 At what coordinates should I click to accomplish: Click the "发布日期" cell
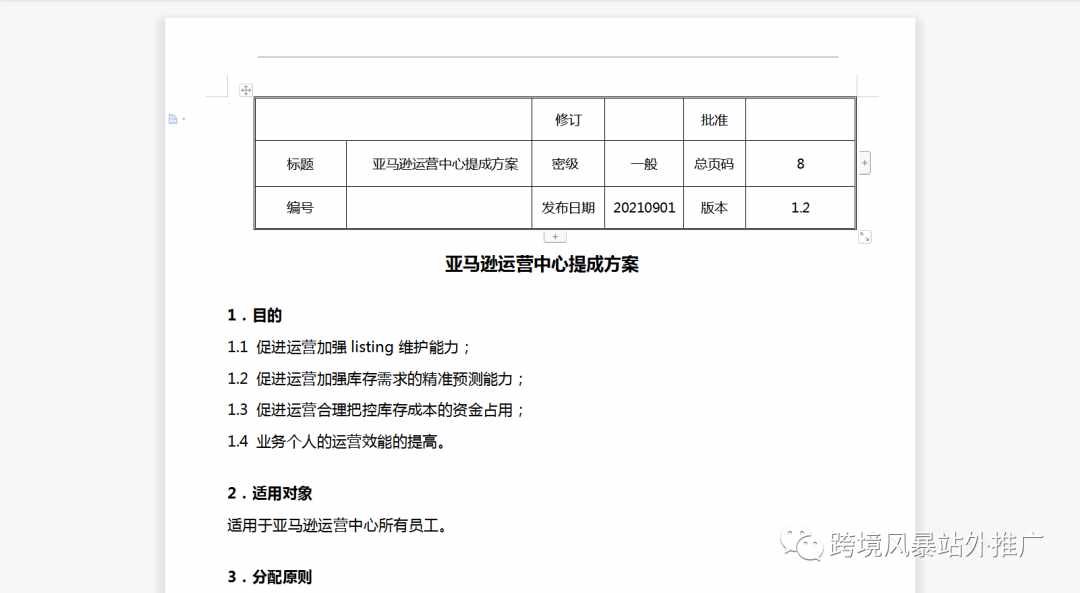coord(568,207)
